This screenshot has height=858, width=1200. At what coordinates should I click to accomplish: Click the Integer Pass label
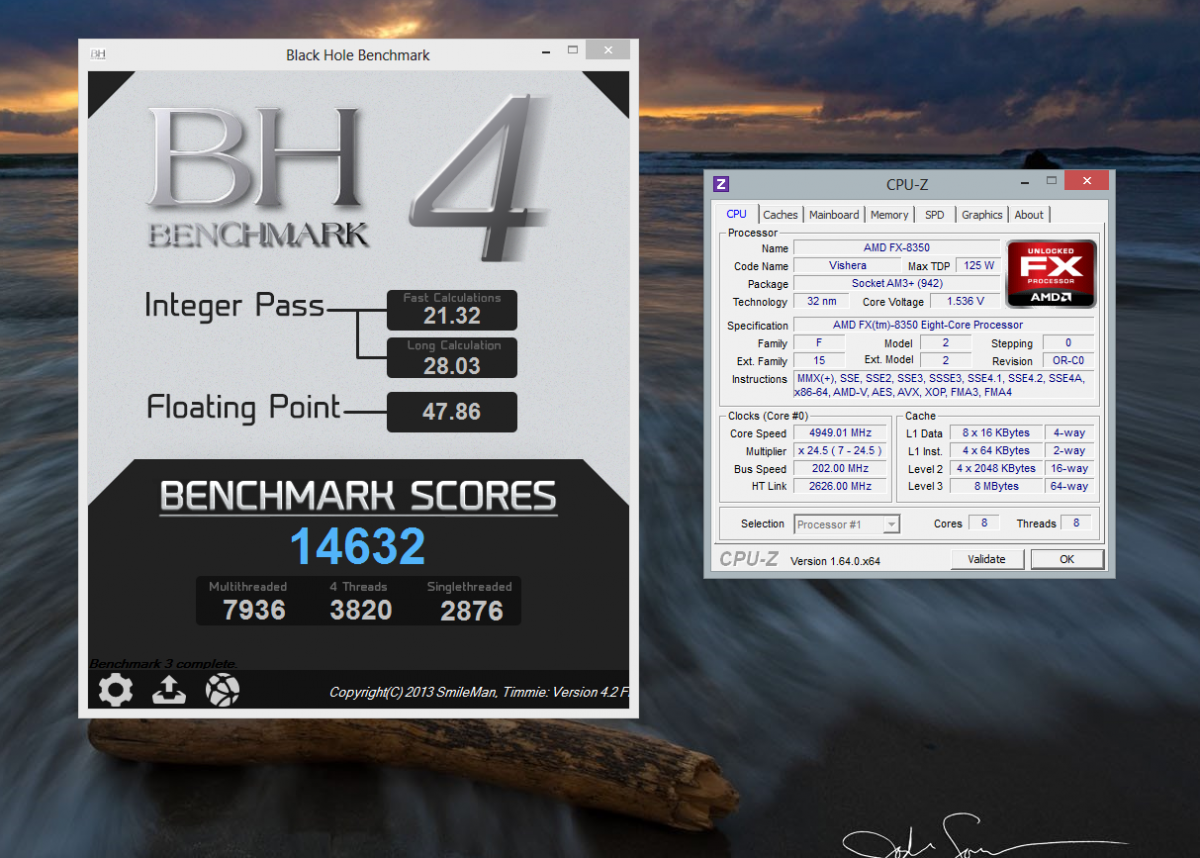coord(235,306)
